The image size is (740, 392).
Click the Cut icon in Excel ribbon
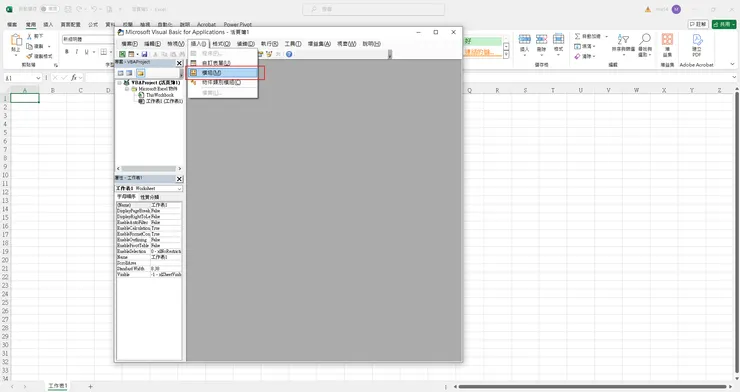click(x=29, y=36)
